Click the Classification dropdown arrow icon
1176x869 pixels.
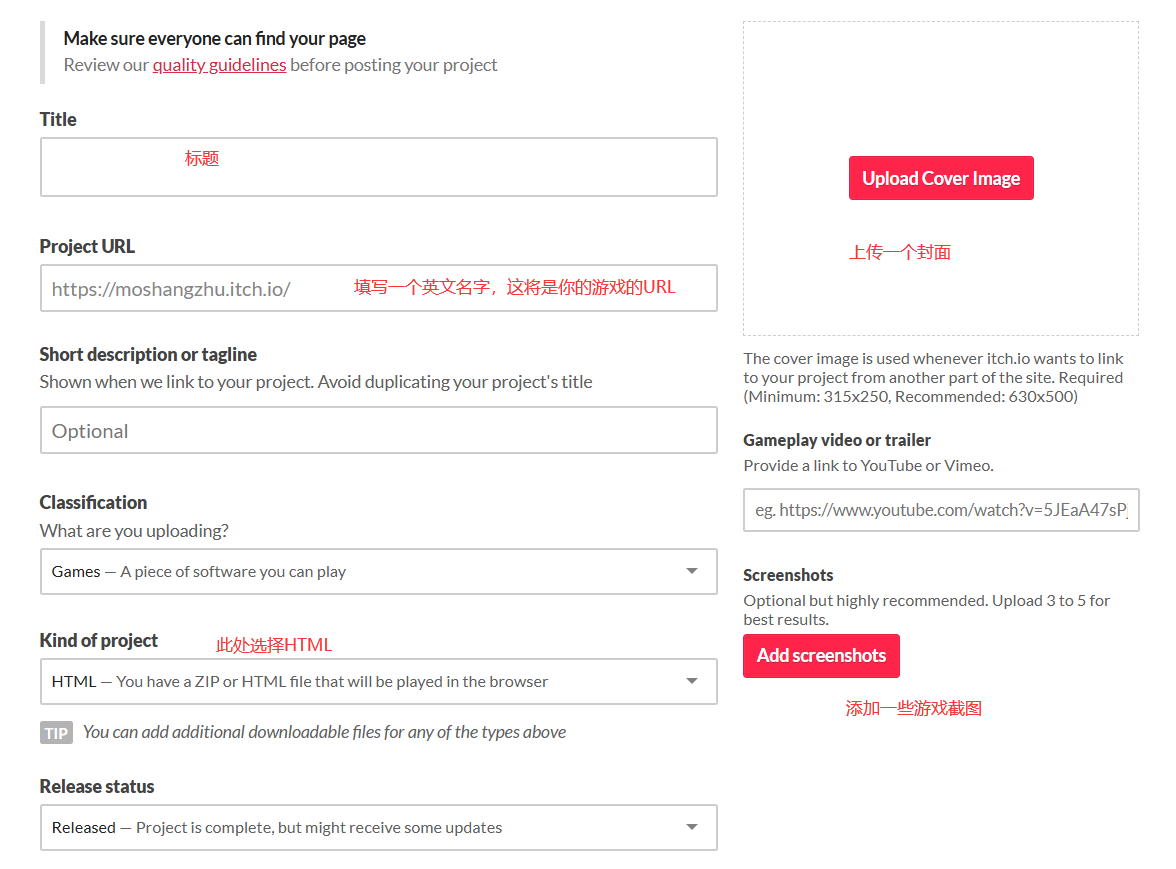(x=691, y=571)
